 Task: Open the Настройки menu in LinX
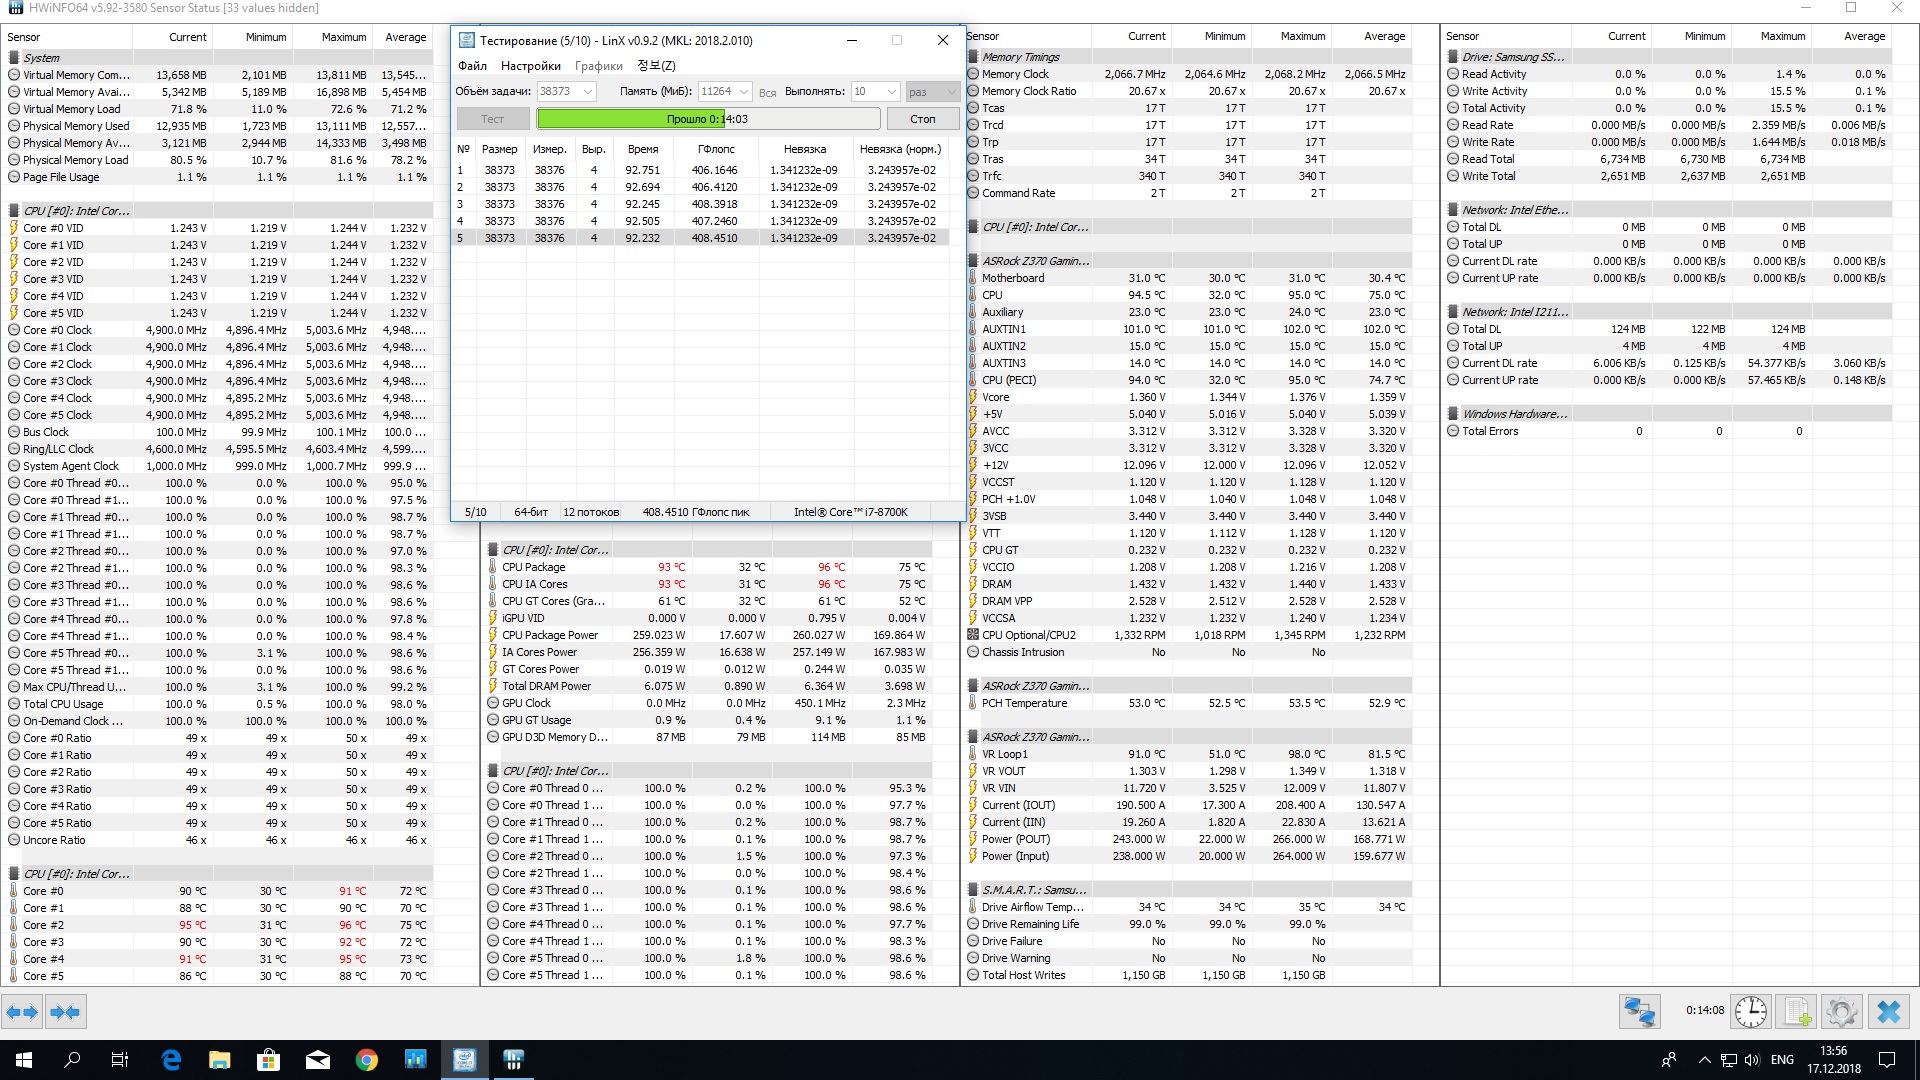click(530, 66)
